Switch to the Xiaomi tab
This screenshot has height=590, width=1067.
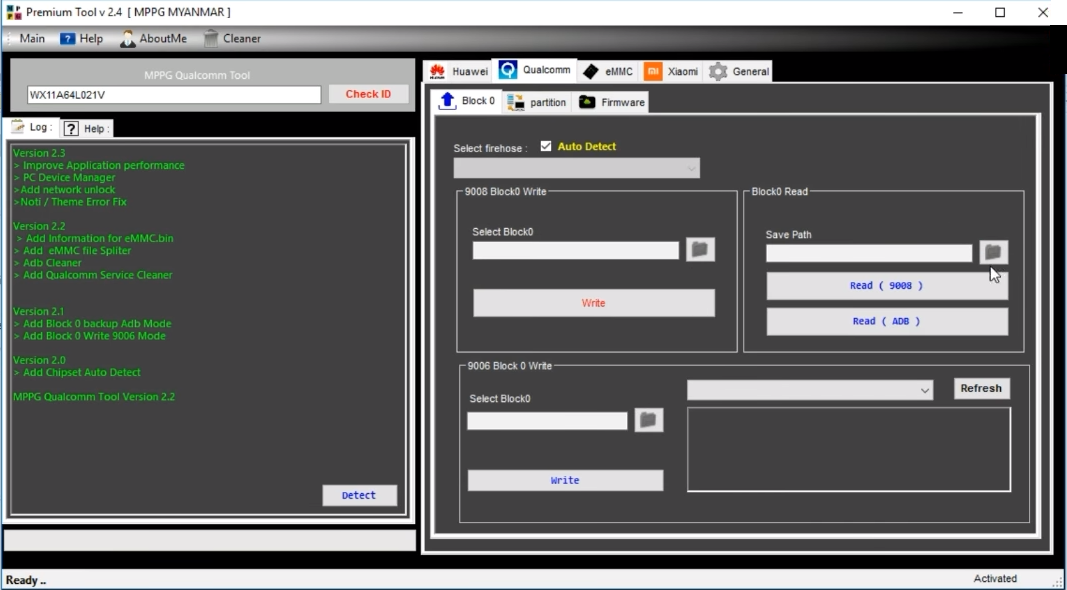coord(672,71)
